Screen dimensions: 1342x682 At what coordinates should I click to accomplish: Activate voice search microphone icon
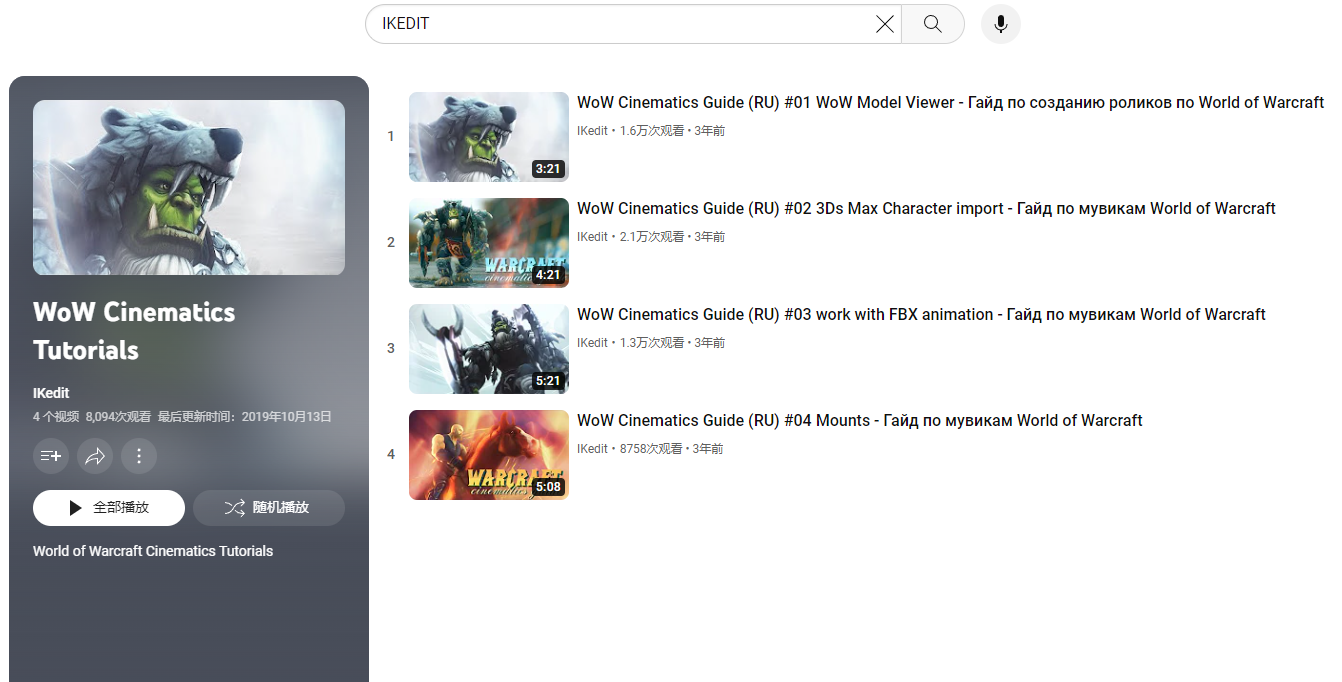point(1000,24)
